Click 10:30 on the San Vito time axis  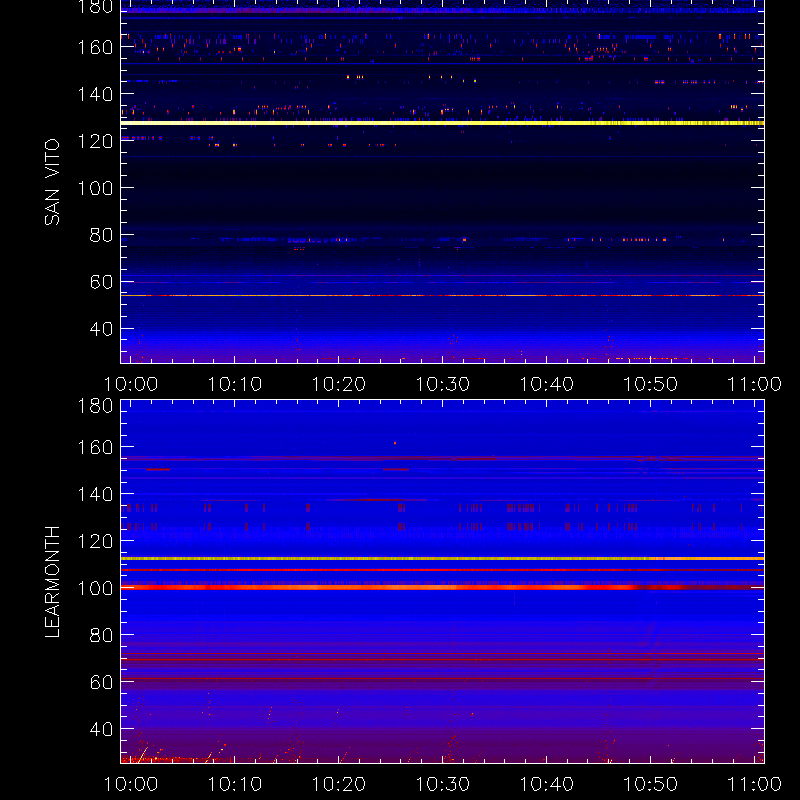point(443,384)
